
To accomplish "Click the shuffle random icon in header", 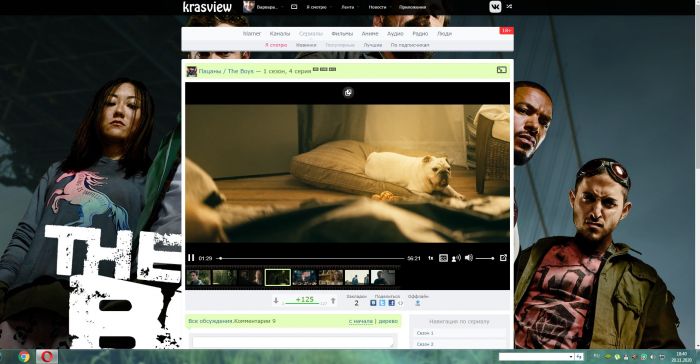I will (509, 7).
